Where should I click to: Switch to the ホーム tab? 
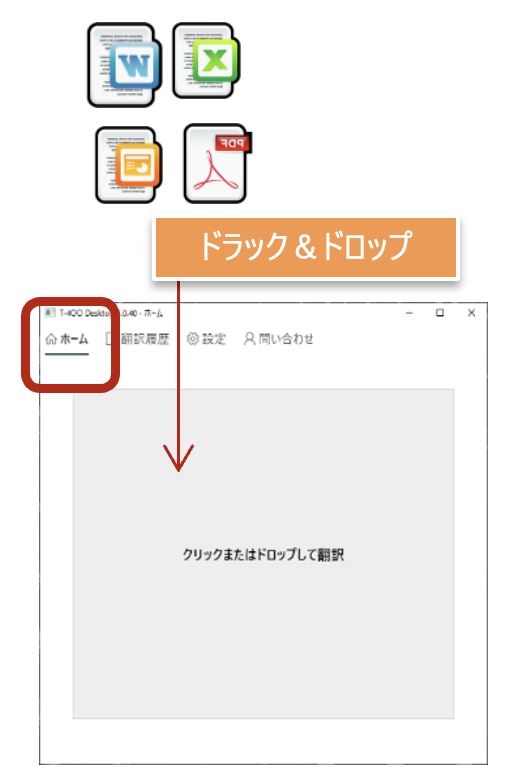pyautogui.click(x=67, y=339)
